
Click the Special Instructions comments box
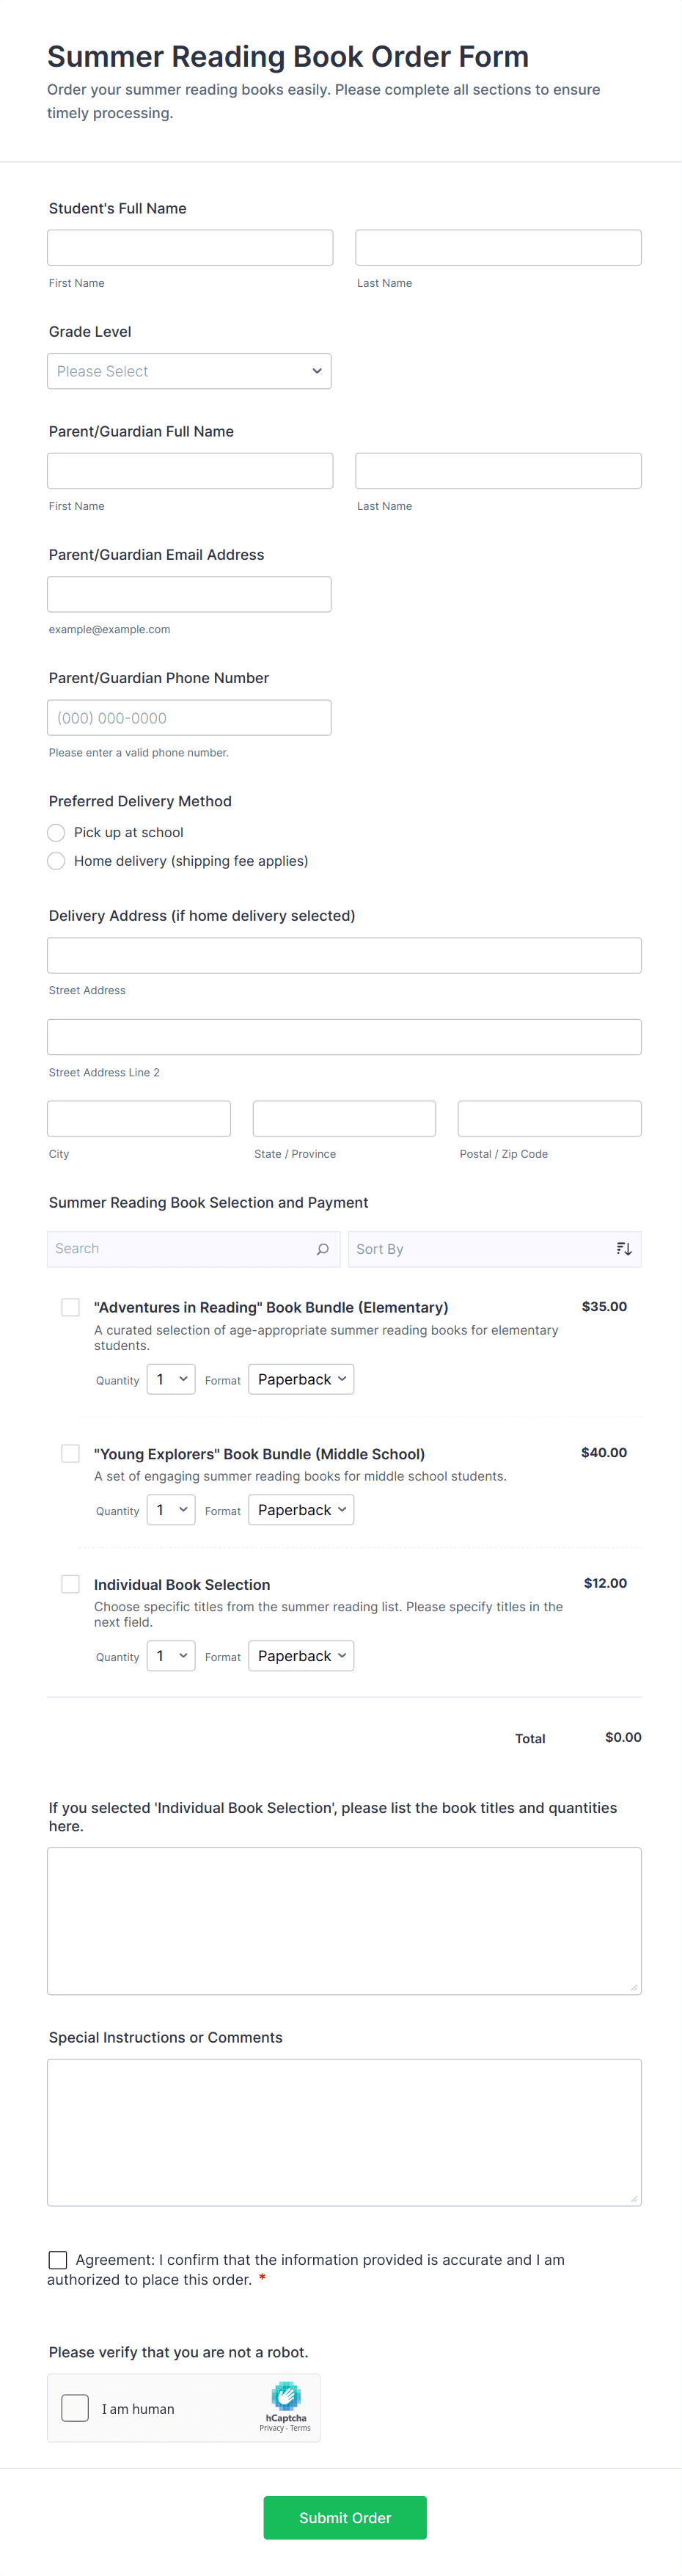tap(344, 2132)
